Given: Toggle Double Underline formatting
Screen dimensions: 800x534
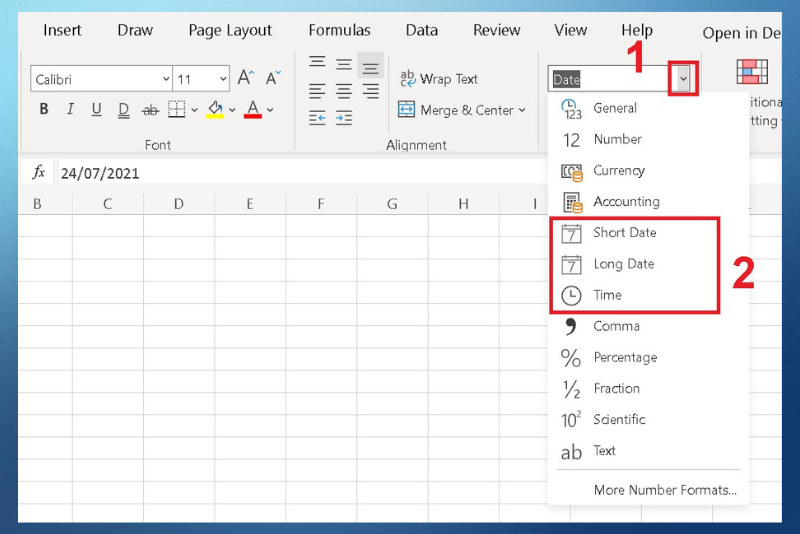Looking at the screenshot, I should pos(123,109).
